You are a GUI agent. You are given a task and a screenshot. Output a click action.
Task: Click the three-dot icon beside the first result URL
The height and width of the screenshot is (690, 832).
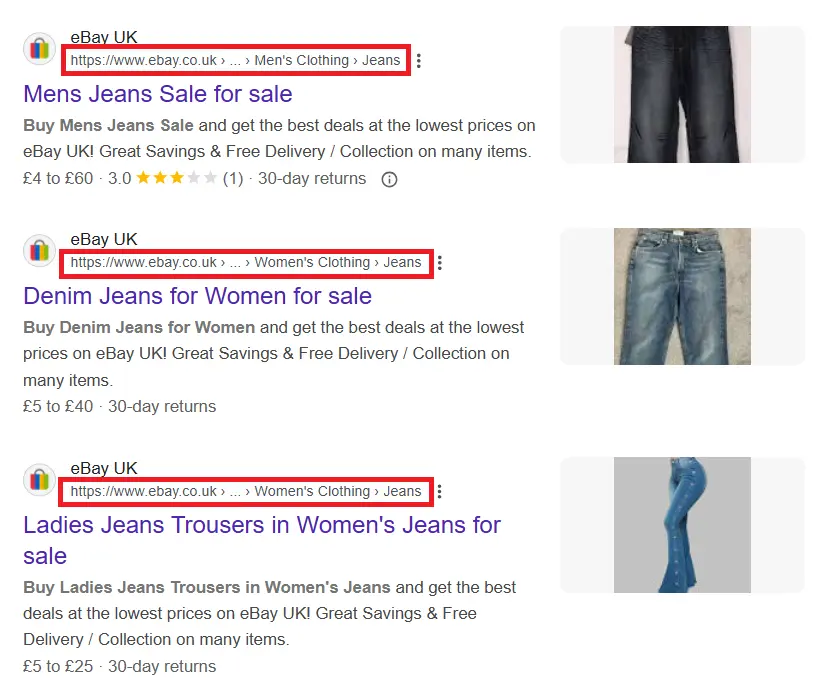point(418,60)
